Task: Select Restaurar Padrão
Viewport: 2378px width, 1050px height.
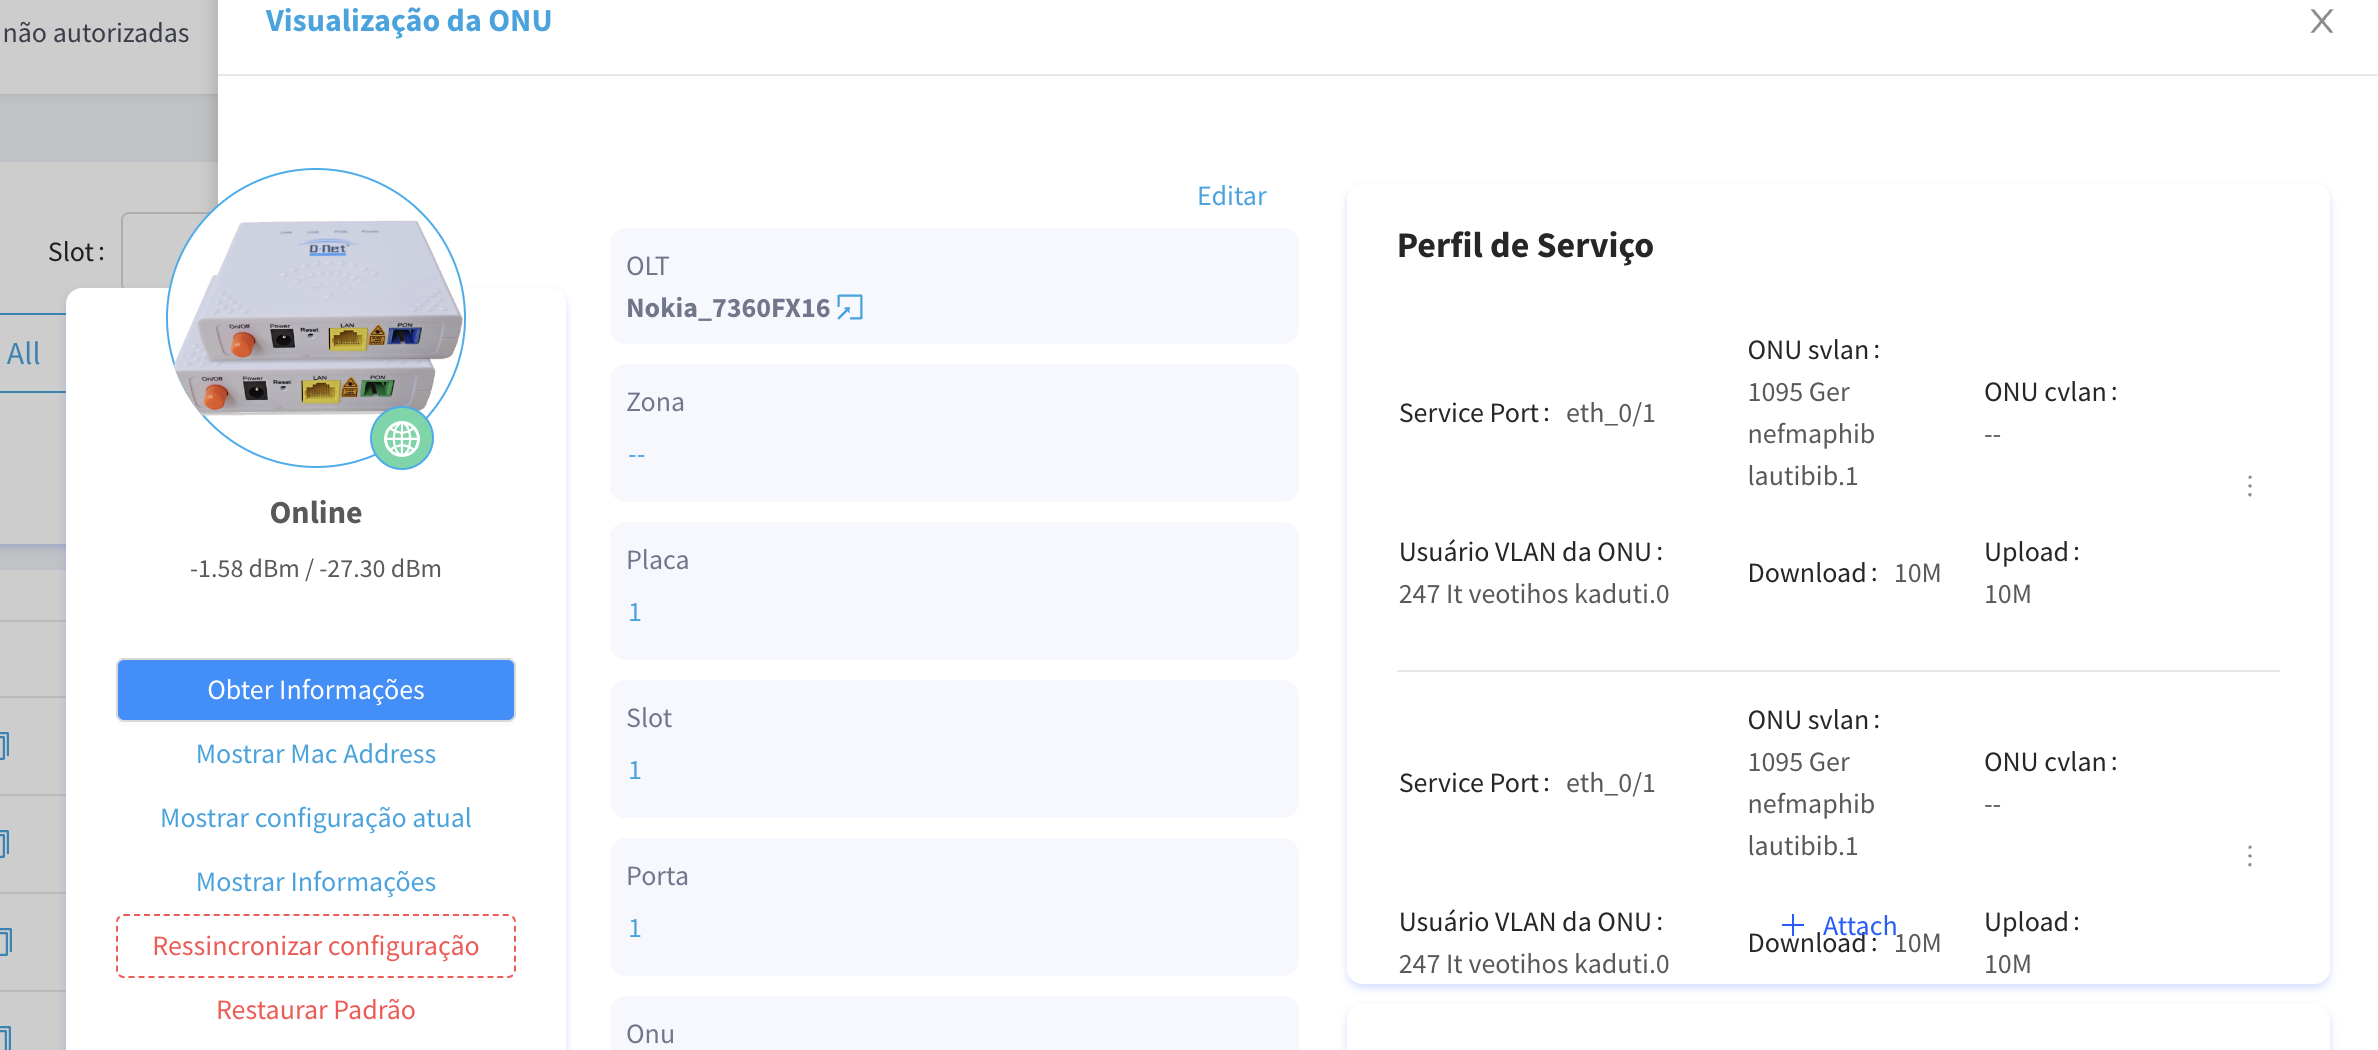Action: tap(316, 1010)
